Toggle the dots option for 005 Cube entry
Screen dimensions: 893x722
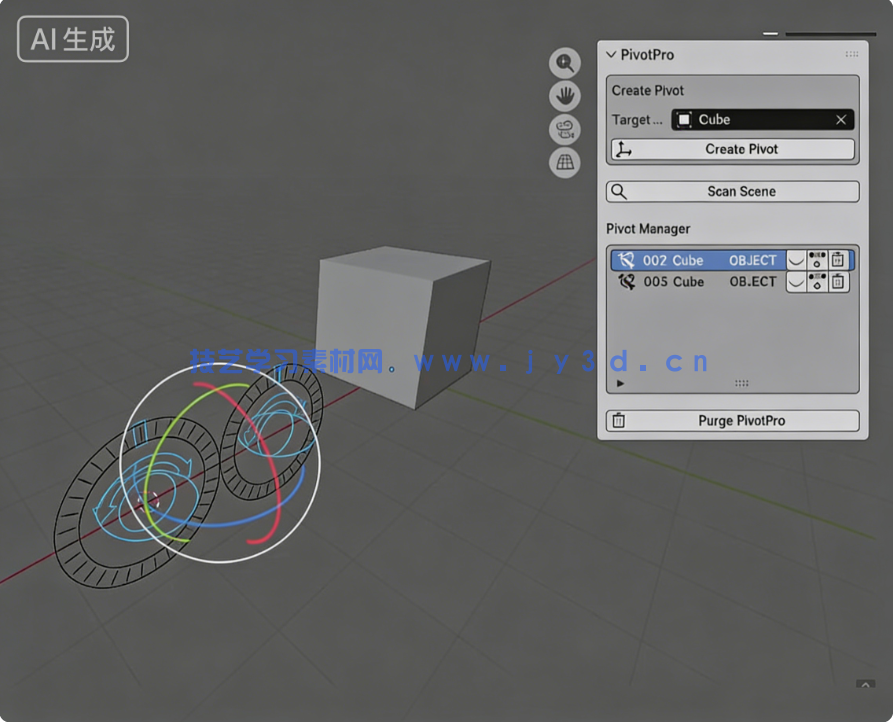(818, 282)
